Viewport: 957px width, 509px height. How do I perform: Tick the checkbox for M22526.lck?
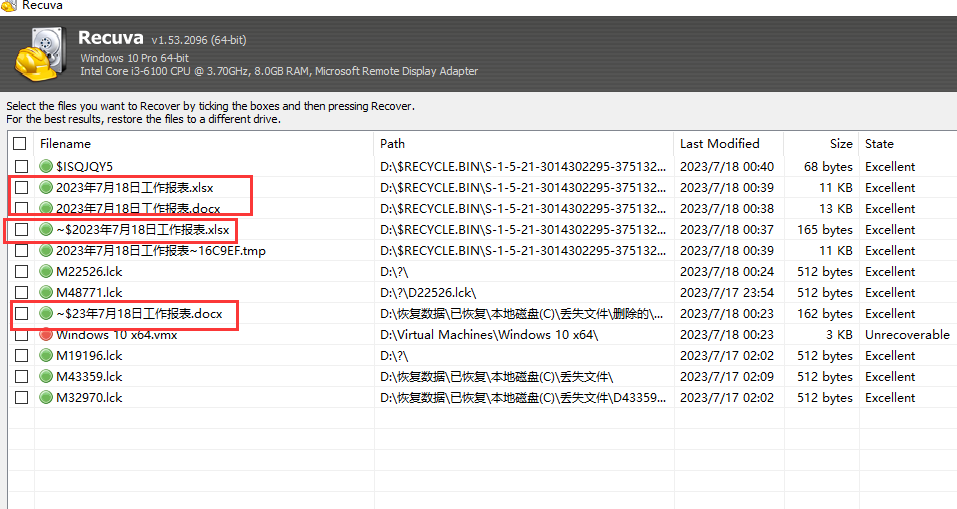21,272
